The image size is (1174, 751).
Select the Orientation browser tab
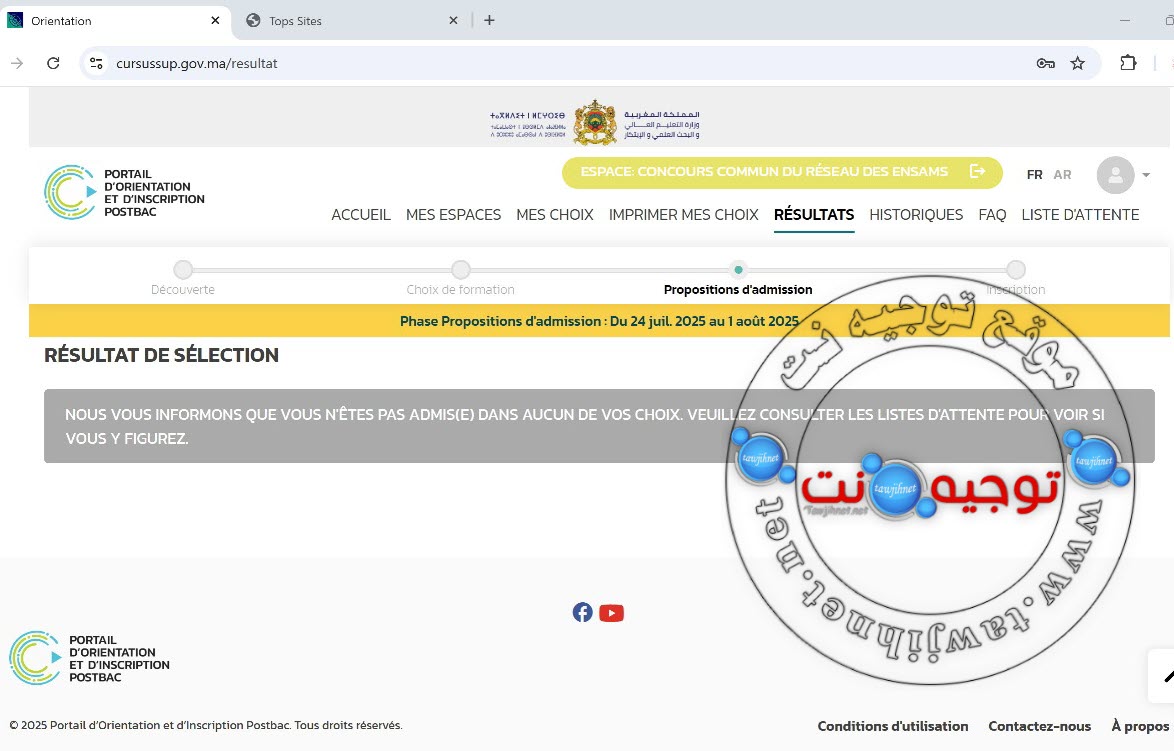(x=114, y=21)
